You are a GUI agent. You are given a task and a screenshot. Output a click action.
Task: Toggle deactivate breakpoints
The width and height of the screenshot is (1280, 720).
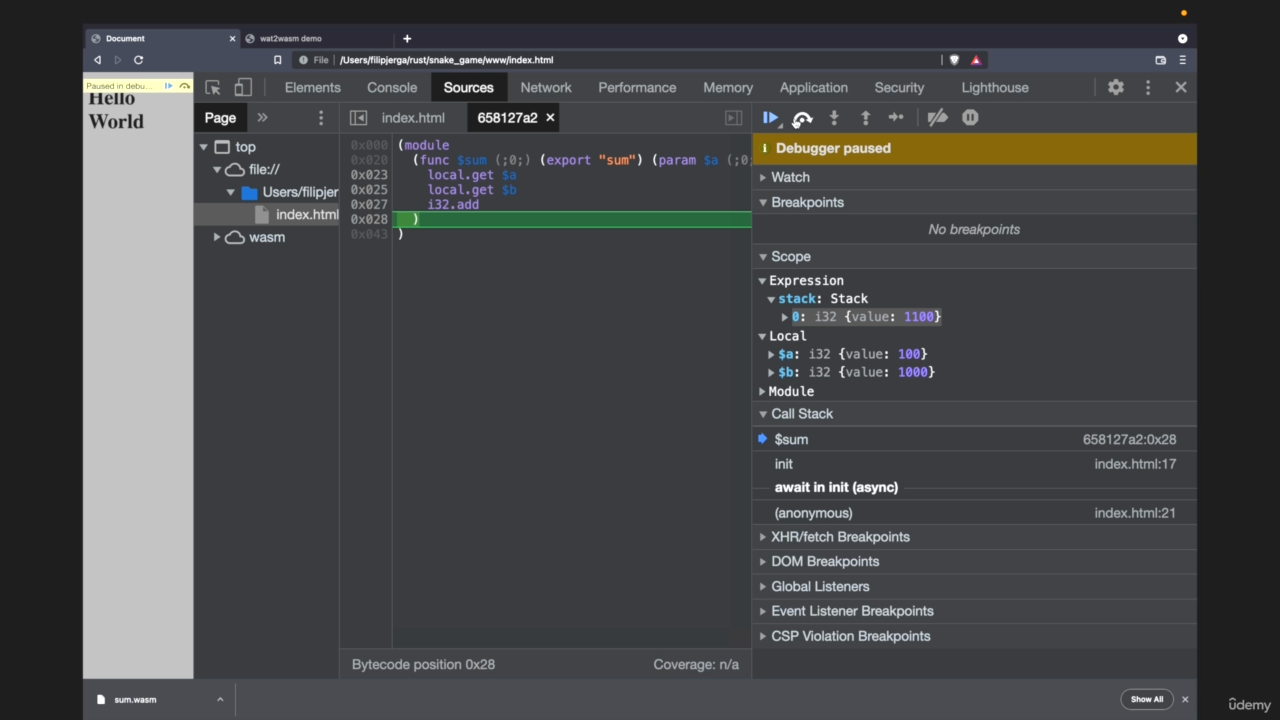(x=937, y=118)
